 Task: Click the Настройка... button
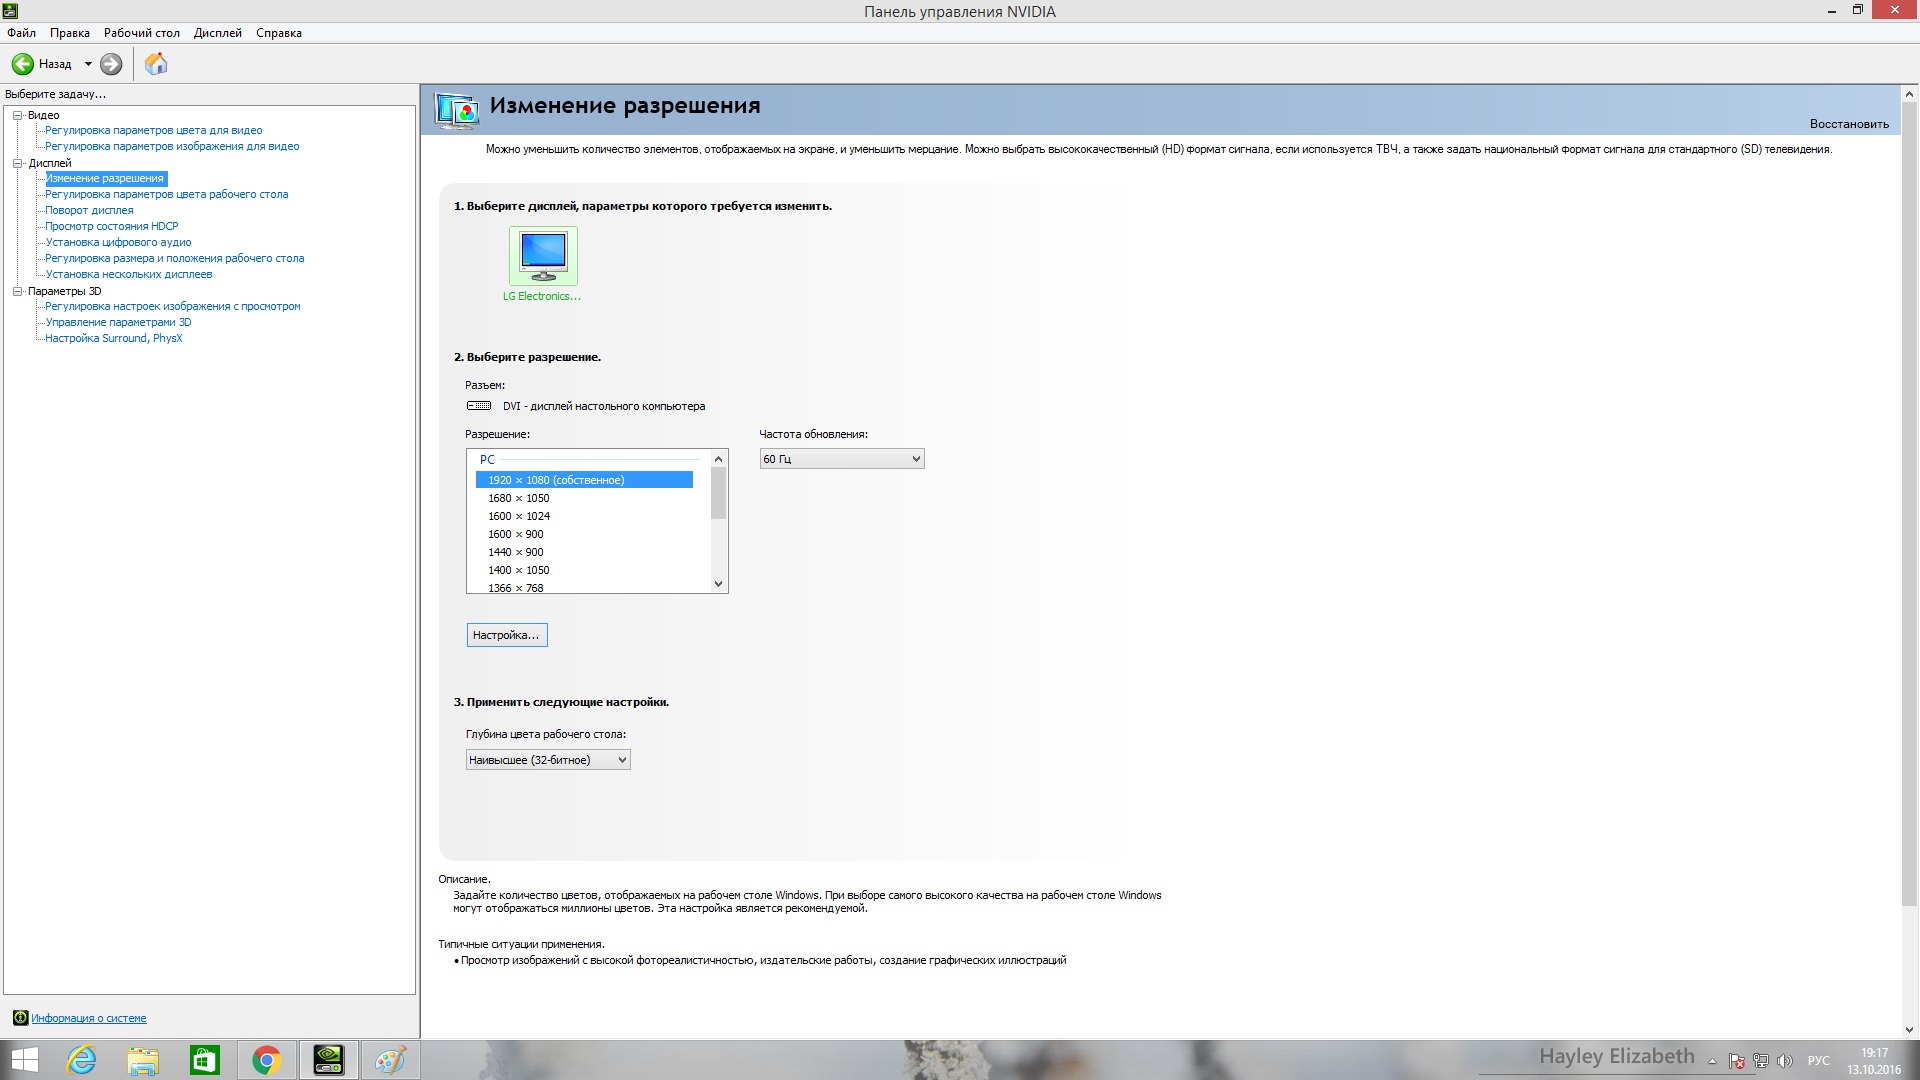(x=506, y=635)
